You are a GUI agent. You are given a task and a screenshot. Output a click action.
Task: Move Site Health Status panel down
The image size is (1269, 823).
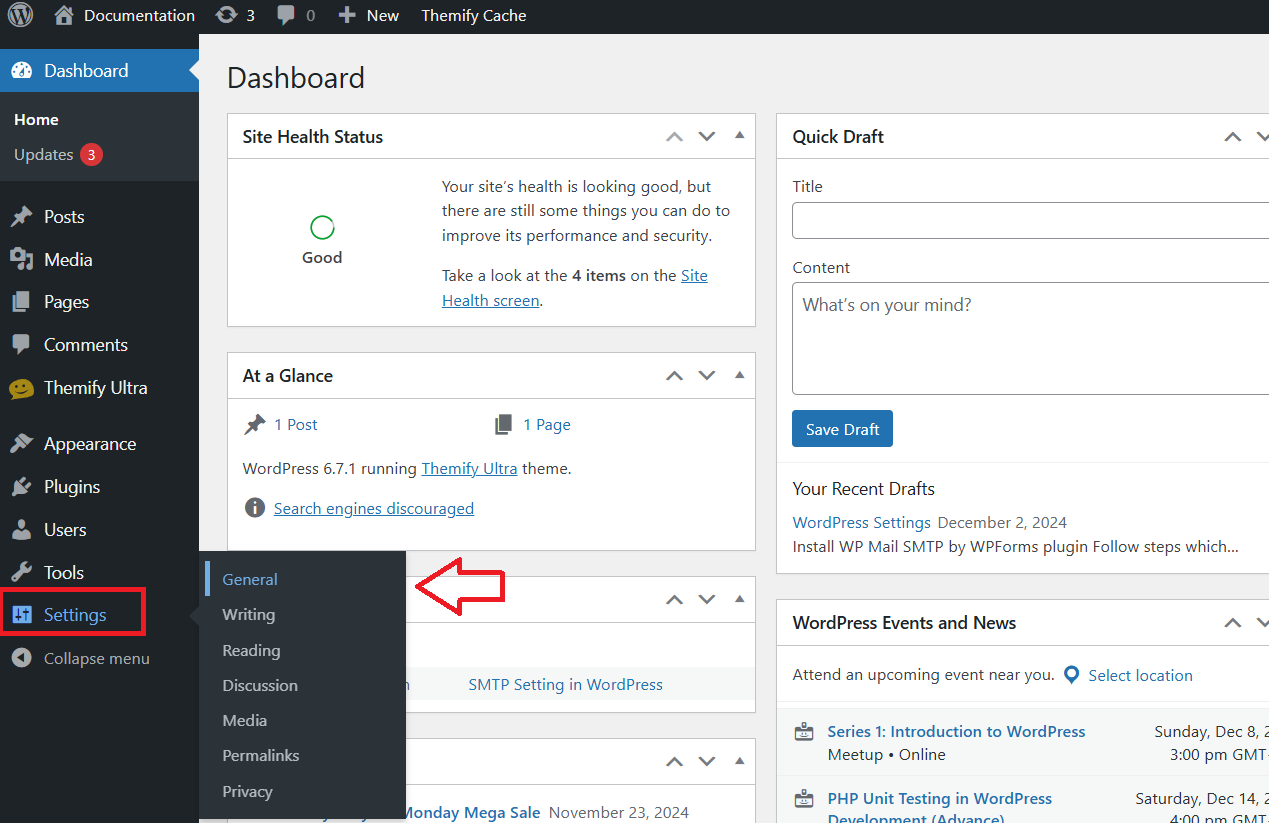707,137
